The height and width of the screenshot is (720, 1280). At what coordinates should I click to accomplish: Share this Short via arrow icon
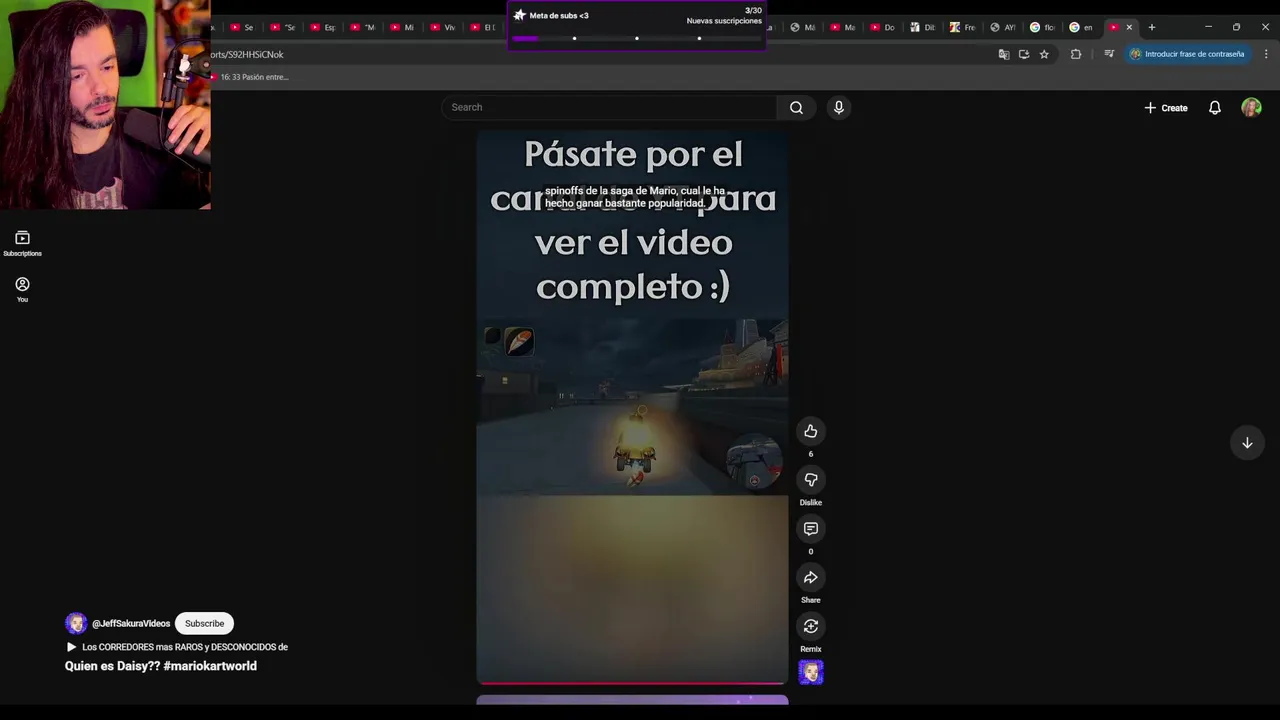811,578
